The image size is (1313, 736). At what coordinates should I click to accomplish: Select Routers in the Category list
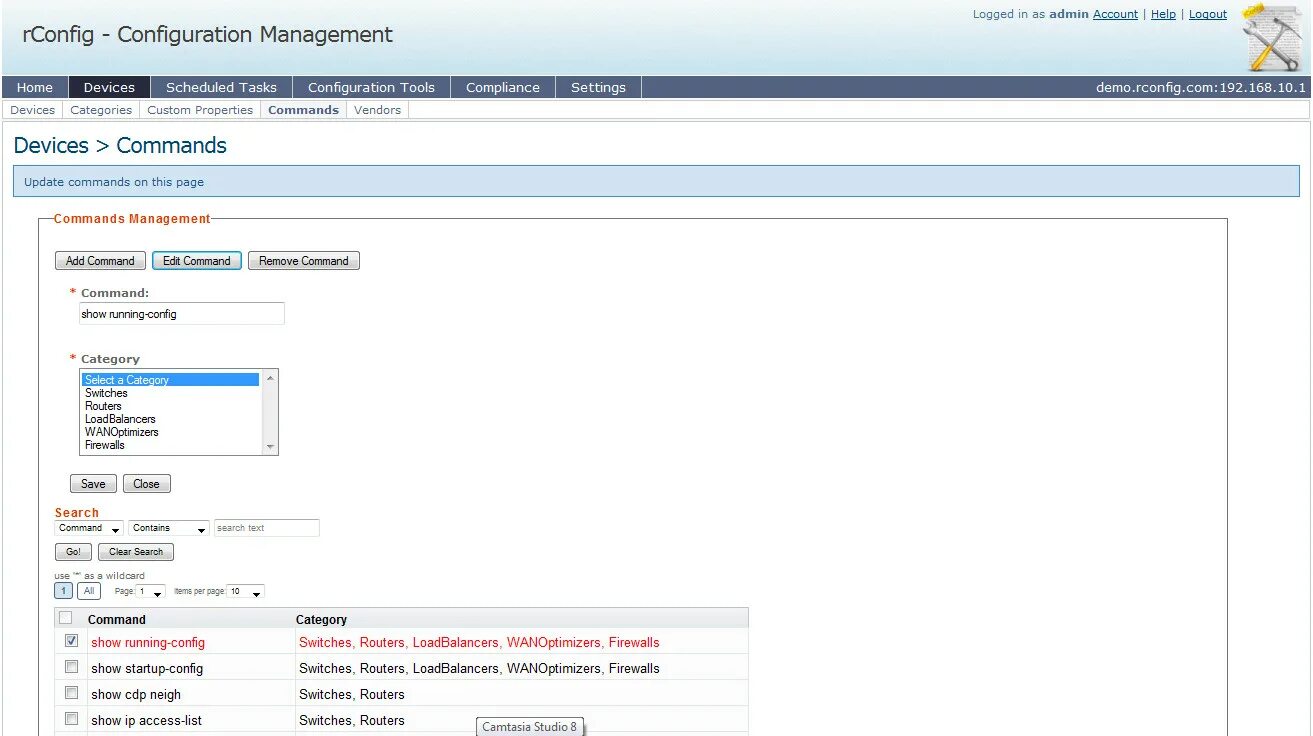(170, 406)
